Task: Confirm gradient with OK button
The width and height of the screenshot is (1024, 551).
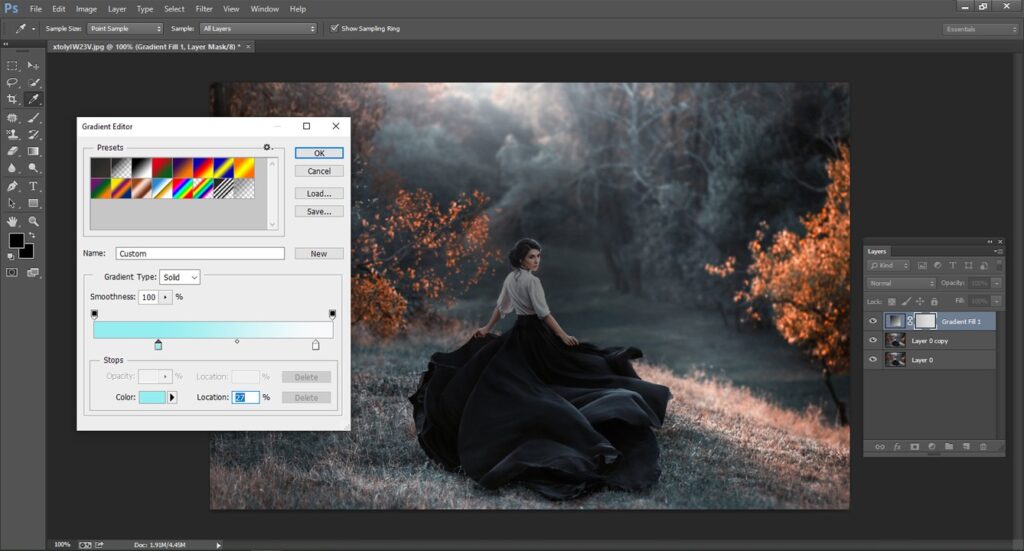Action: click(x=319, y=153)
